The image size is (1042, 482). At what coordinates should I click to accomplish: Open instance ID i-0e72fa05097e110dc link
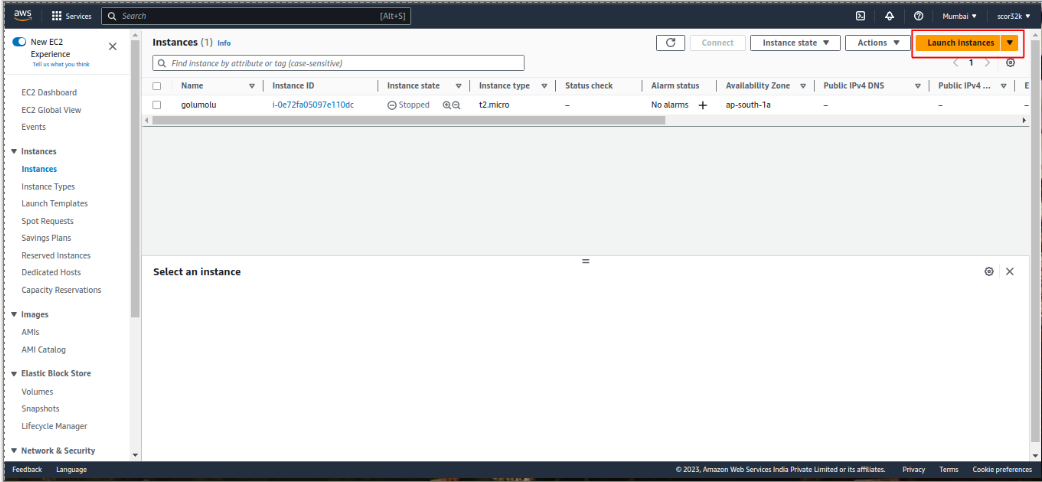pos(313,105)
